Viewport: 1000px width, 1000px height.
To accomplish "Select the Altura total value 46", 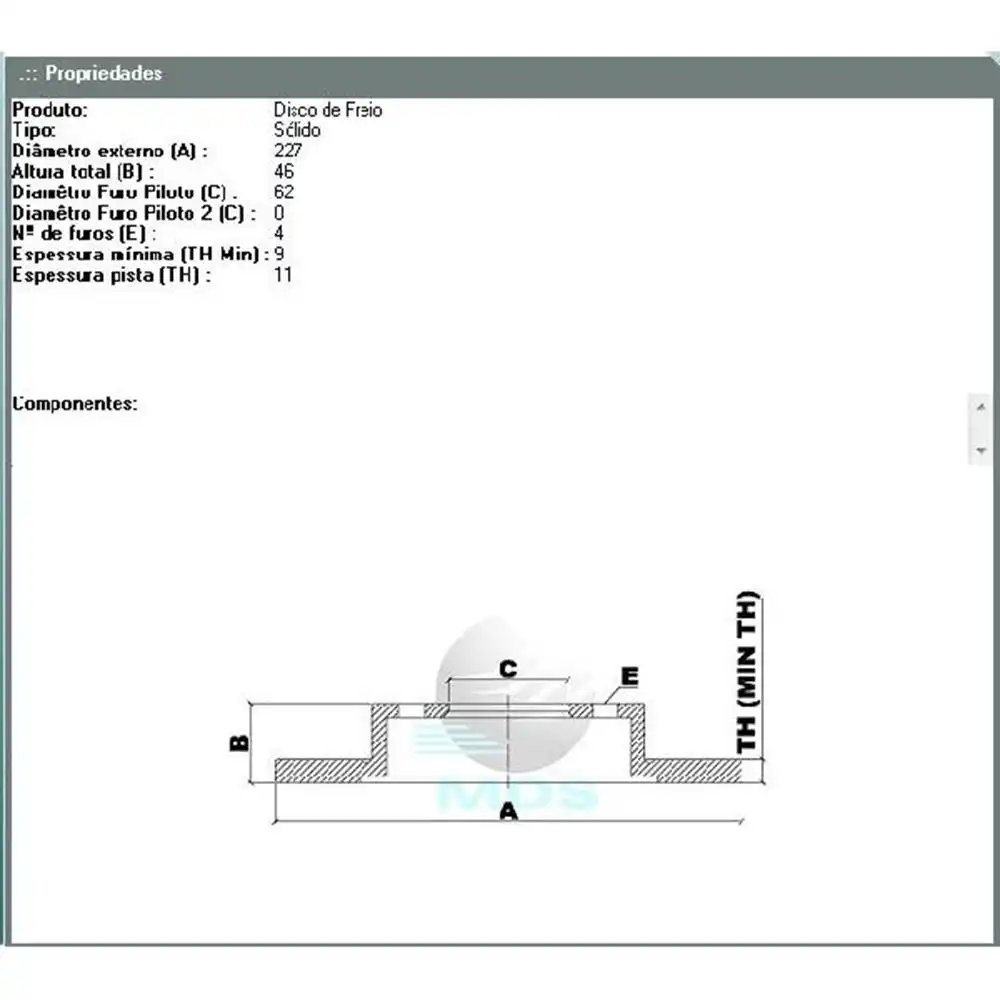I will click(283, 172).
